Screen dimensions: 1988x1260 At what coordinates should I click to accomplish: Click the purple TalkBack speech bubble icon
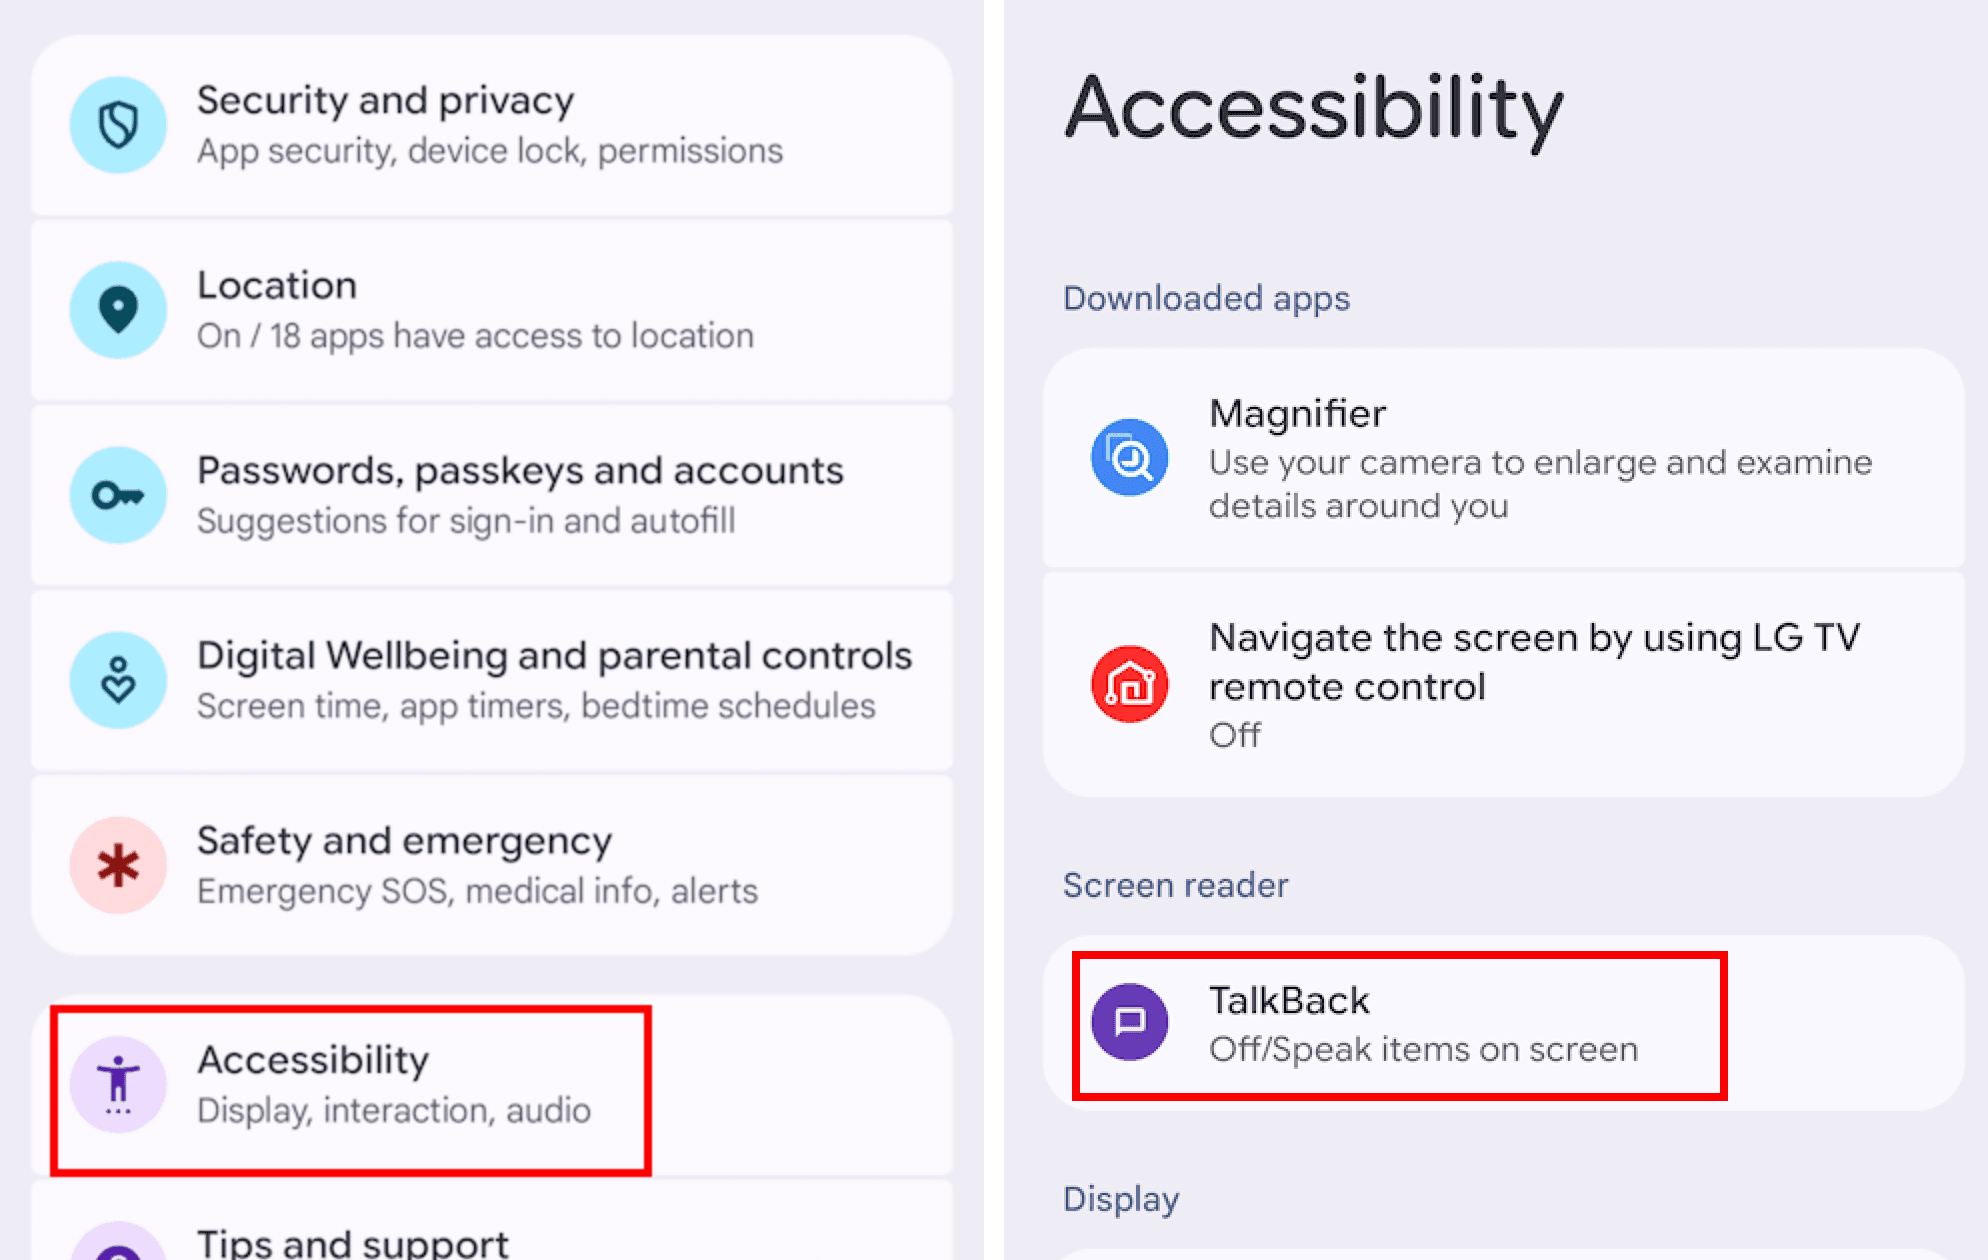click(1130, 1022)
